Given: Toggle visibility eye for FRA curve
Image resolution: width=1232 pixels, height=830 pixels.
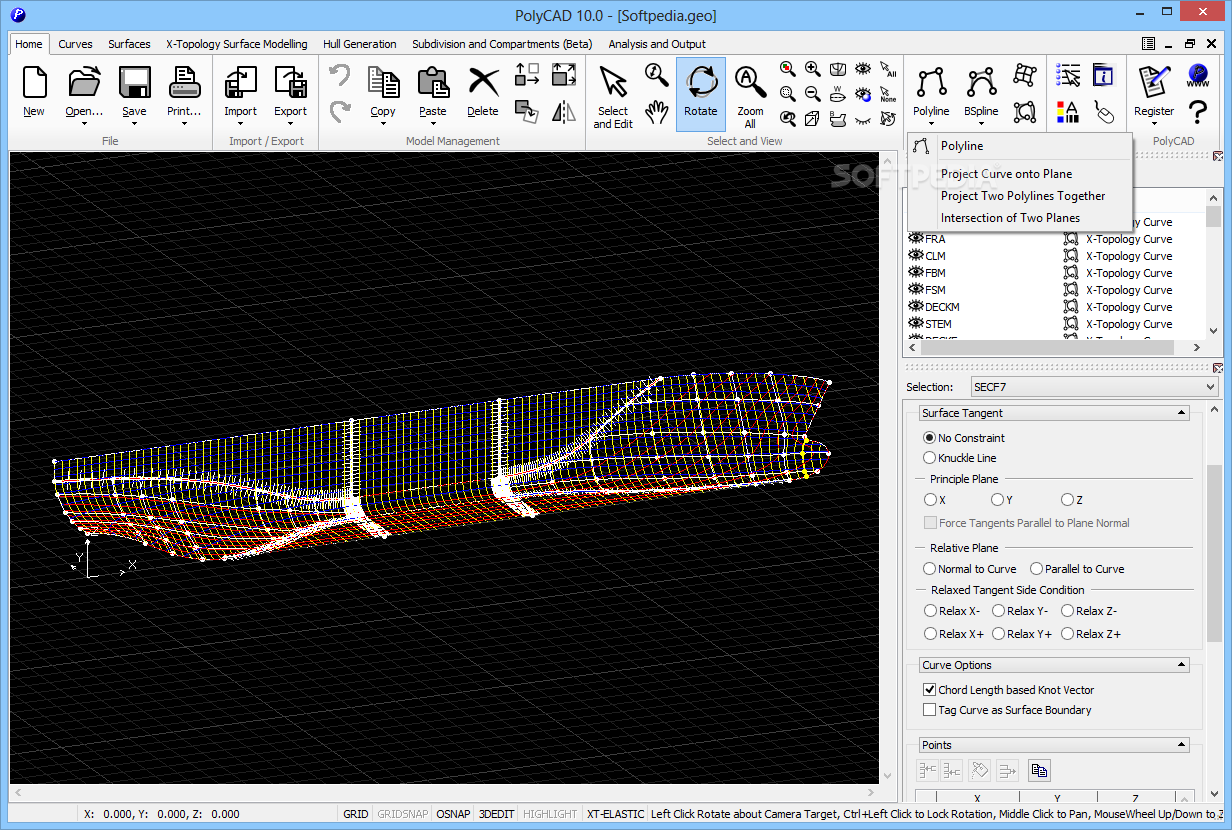Looking at the screenshot, I should (915, 239).
